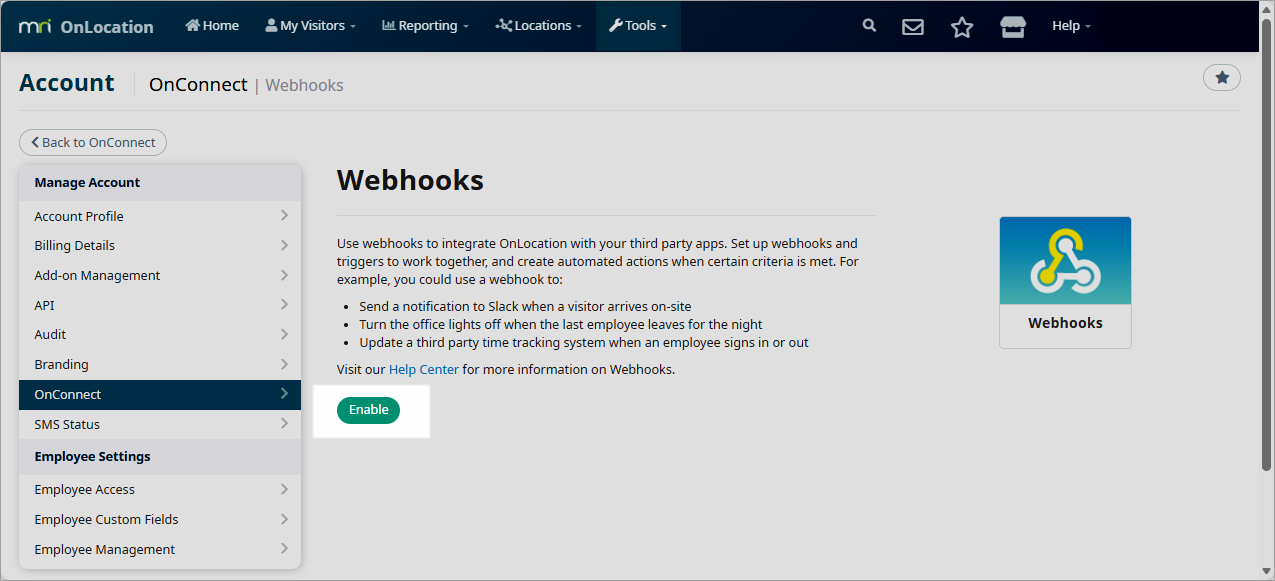Go to Home in navbar

point(212,26)
